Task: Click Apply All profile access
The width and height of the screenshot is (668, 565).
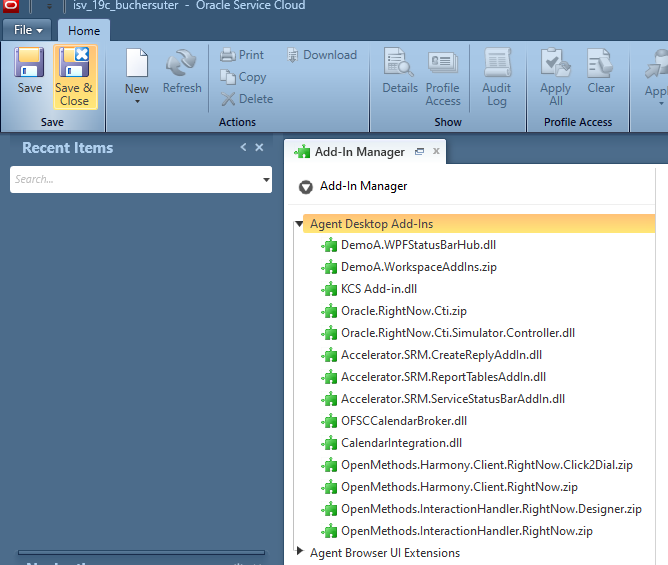Action: [x=556, y=77]
